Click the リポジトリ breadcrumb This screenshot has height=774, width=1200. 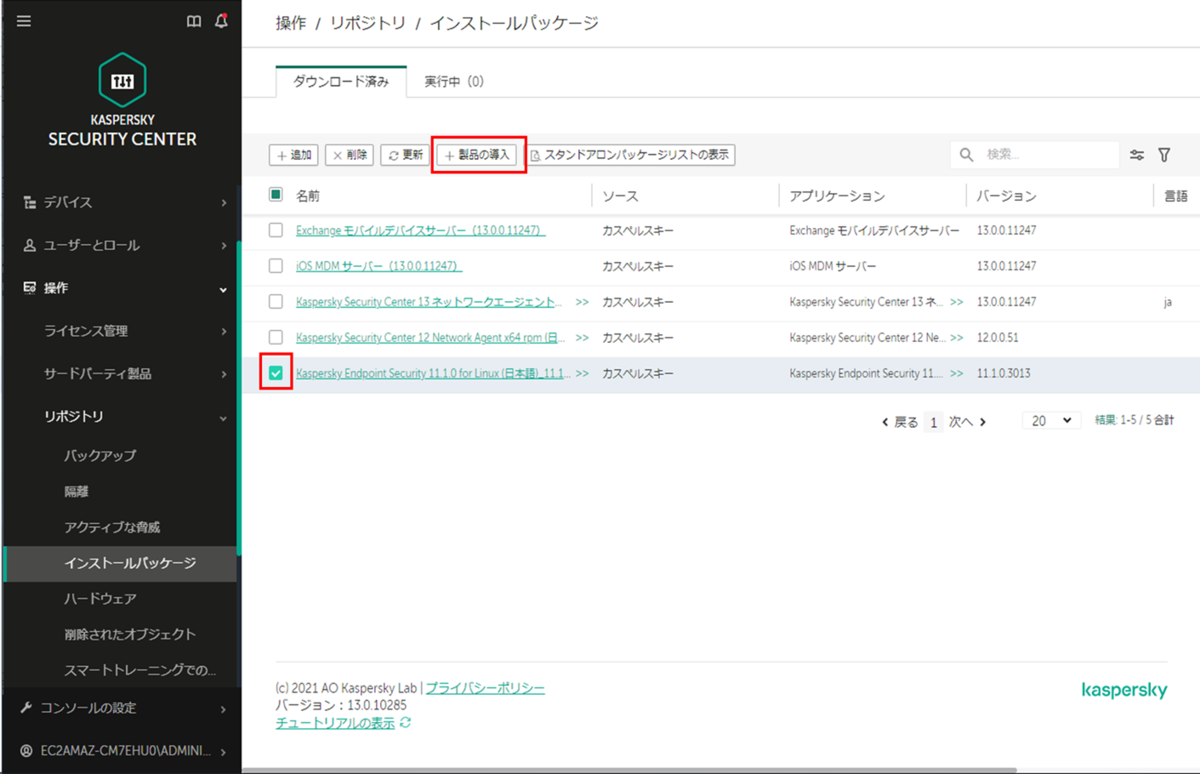click(368, 22)
